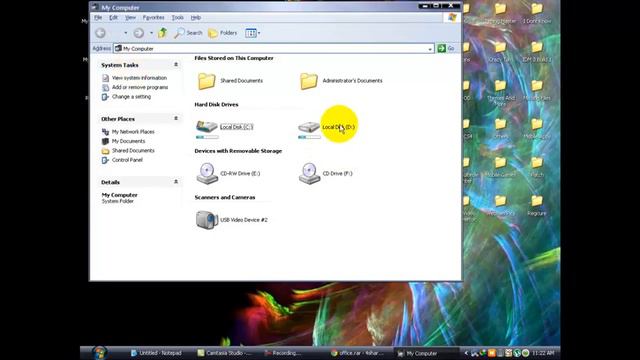Screen dimensions: 640x360
Task: Select the CD Drive (F:) icon
Action: [x=309, y=173]
